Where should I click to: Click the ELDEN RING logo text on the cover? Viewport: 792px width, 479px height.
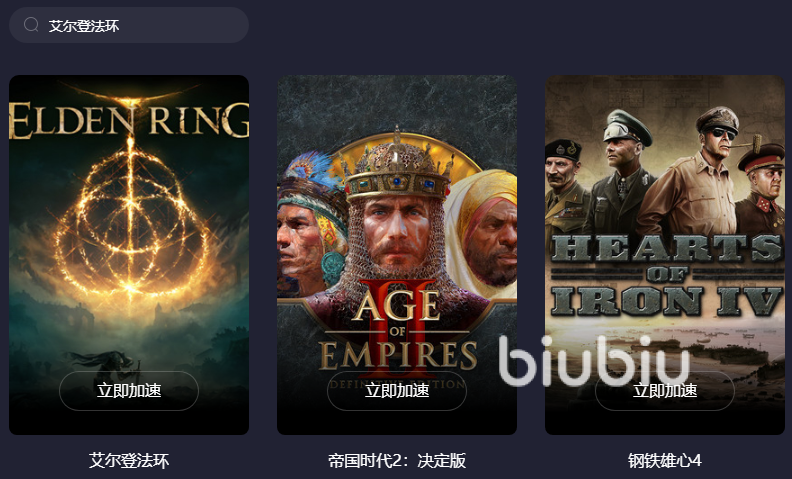click(129, 120)
